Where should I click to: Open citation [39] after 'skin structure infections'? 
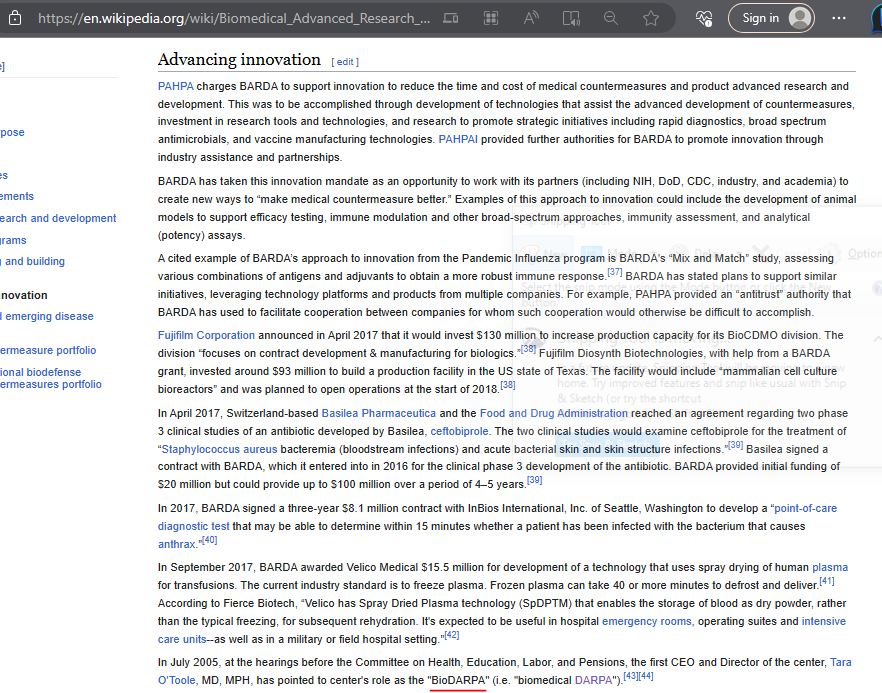735,446
